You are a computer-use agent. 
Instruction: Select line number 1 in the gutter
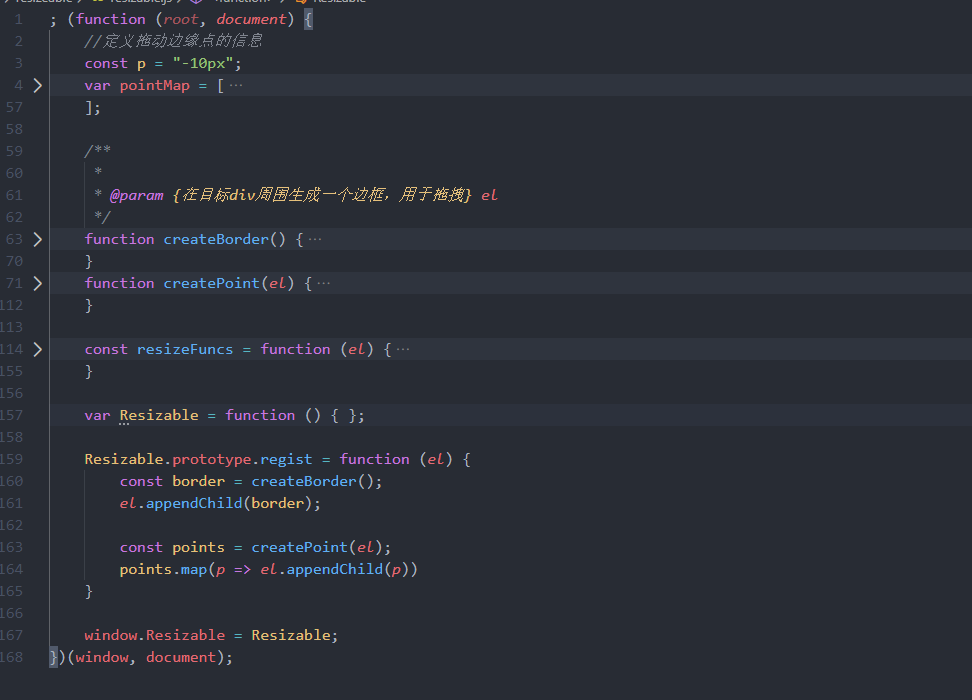pos(19,20)
